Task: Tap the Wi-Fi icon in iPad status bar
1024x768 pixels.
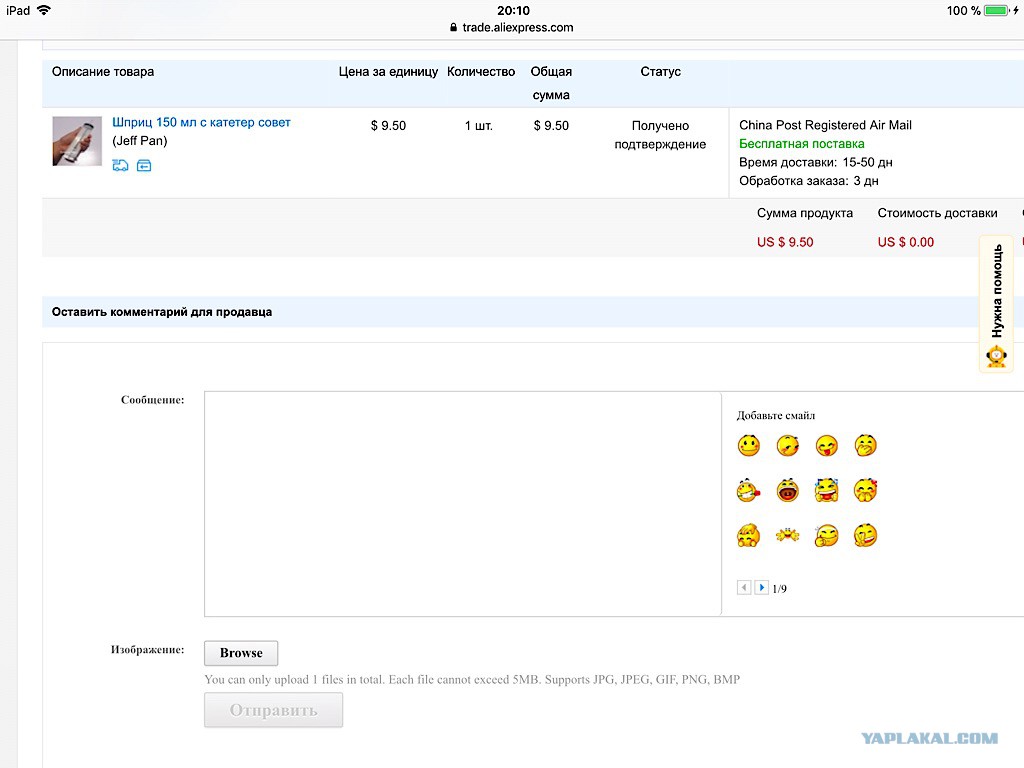Action: point(44,10)
